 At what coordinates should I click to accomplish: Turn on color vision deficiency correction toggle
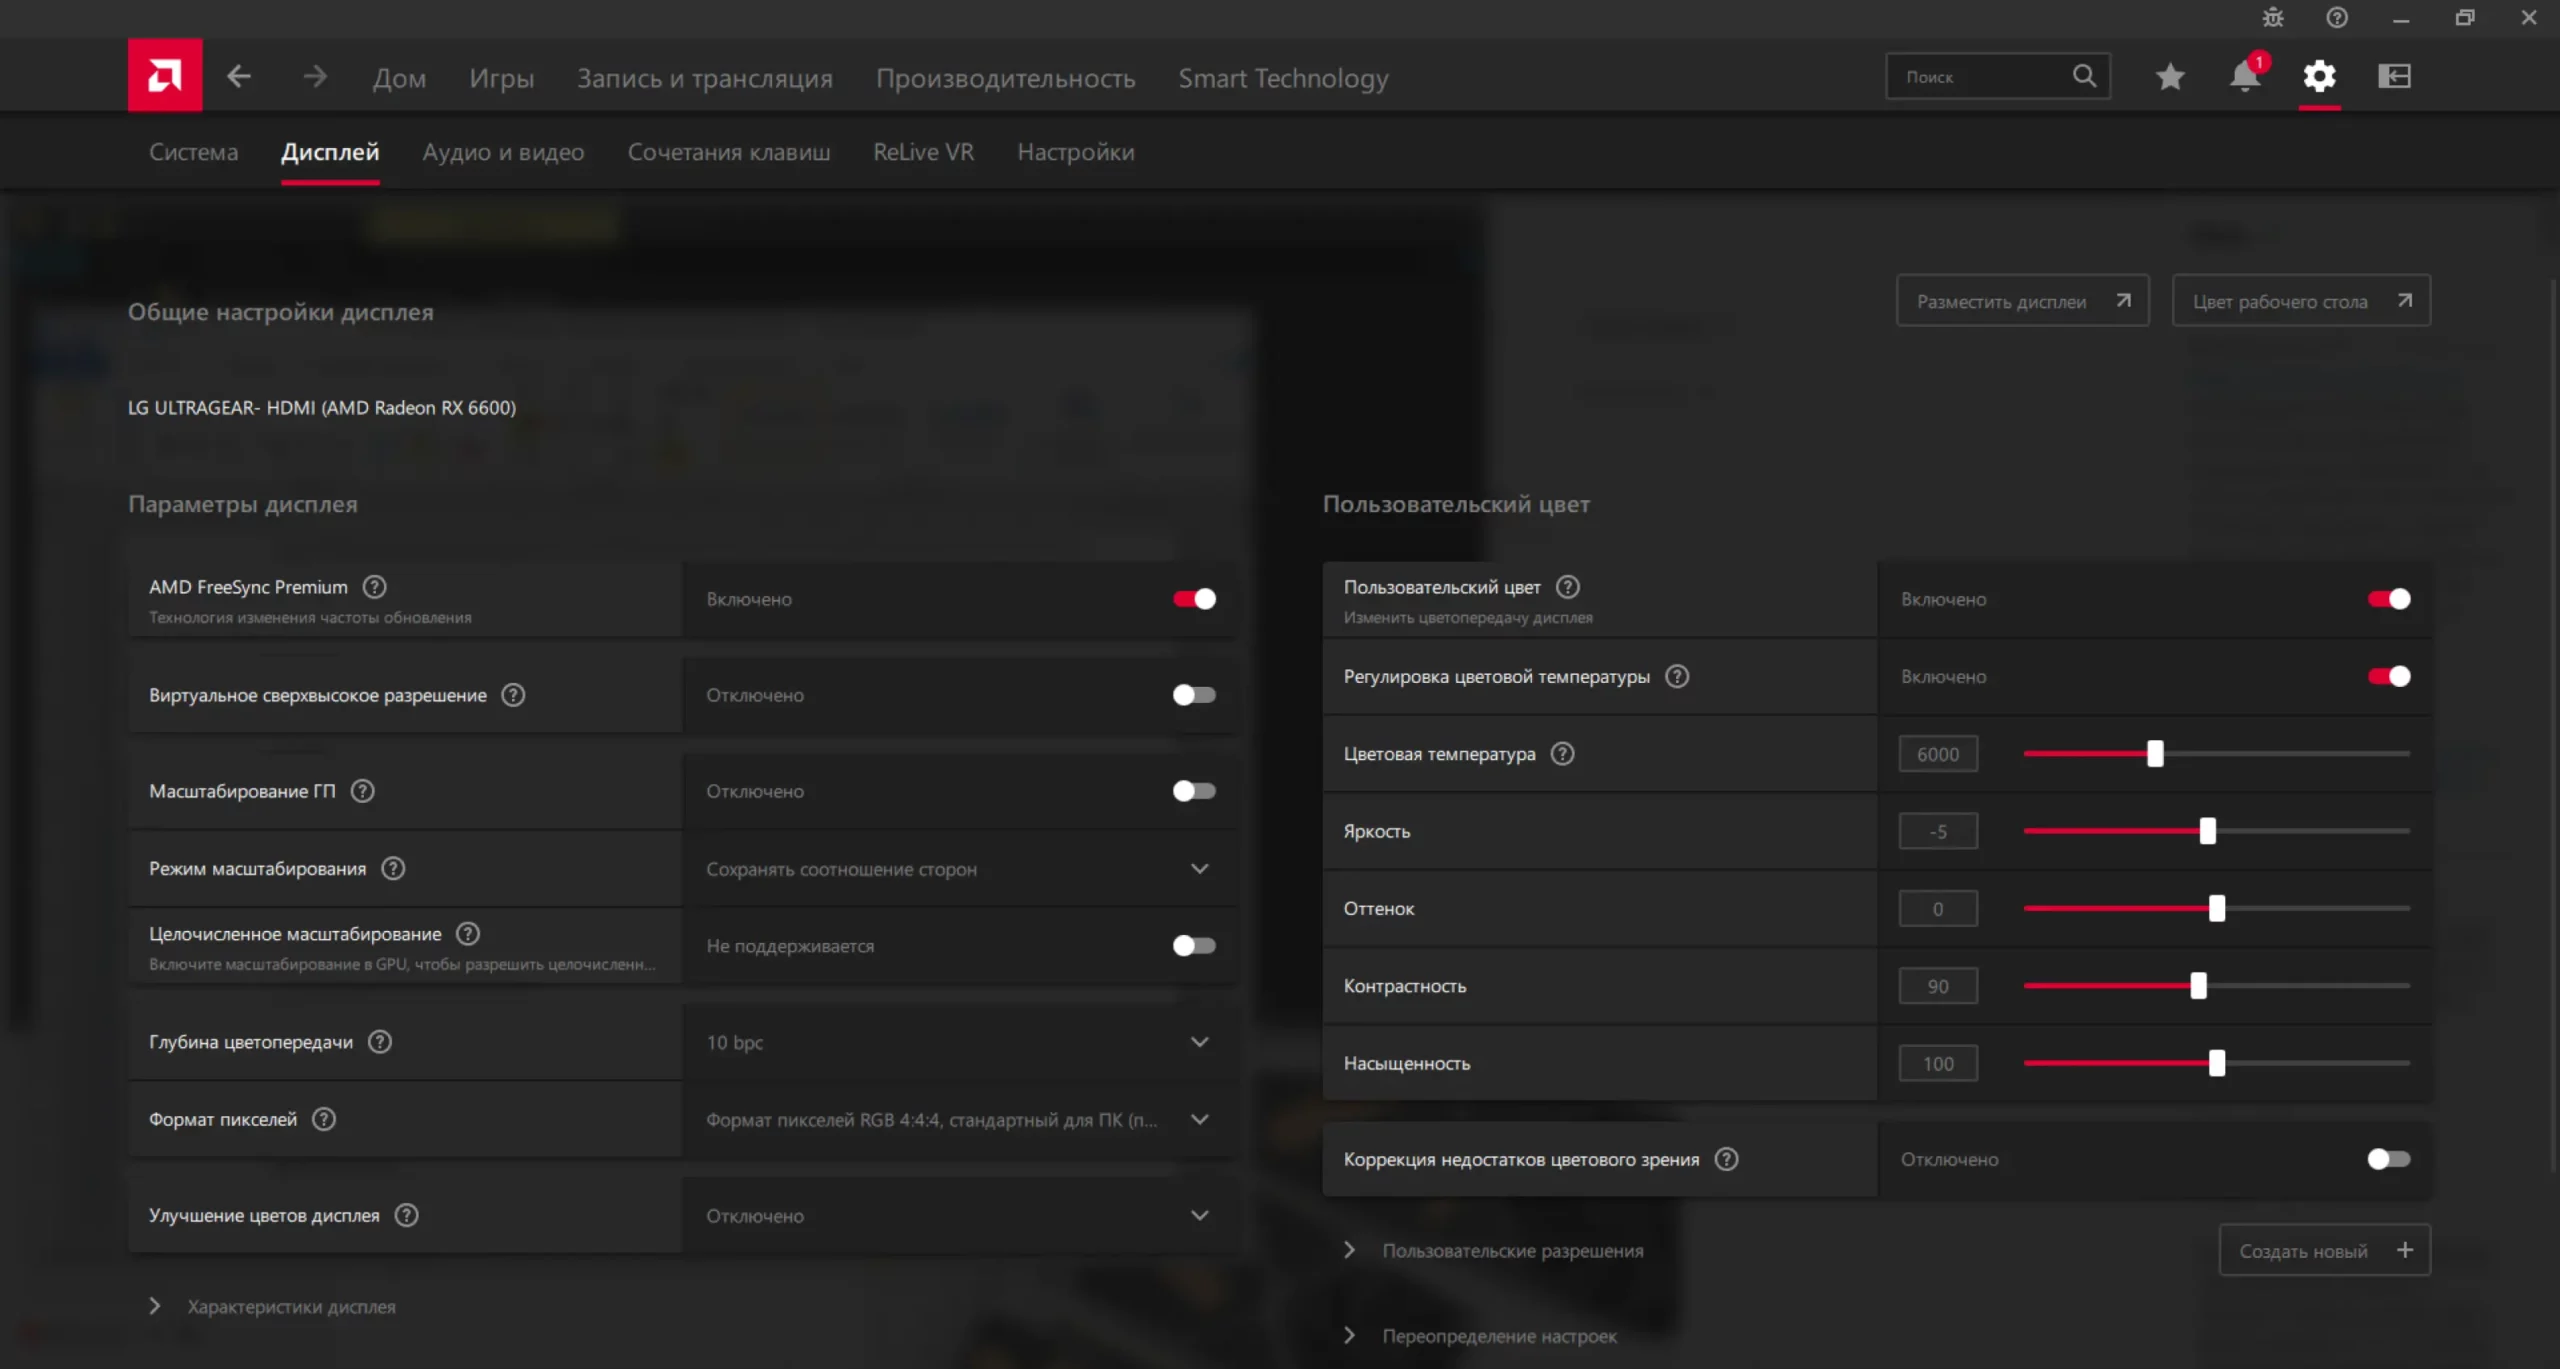(2388, 1159)
